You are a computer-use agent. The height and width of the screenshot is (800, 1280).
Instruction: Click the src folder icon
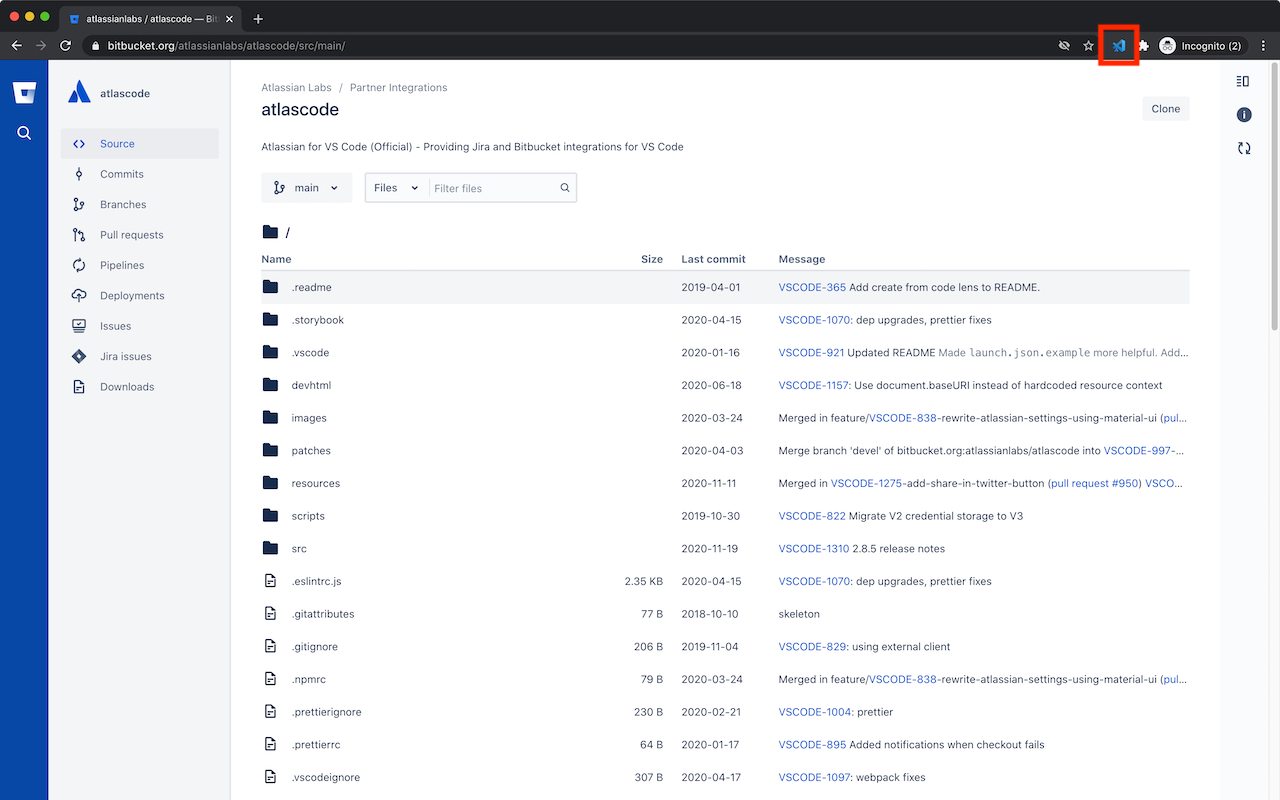click(x=270, y=548)
